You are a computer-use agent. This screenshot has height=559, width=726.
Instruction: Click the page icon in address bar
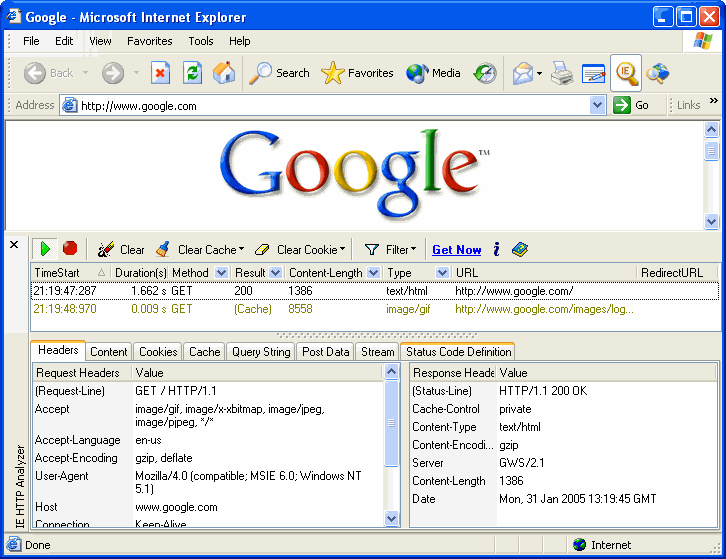[x=69, y=106]
